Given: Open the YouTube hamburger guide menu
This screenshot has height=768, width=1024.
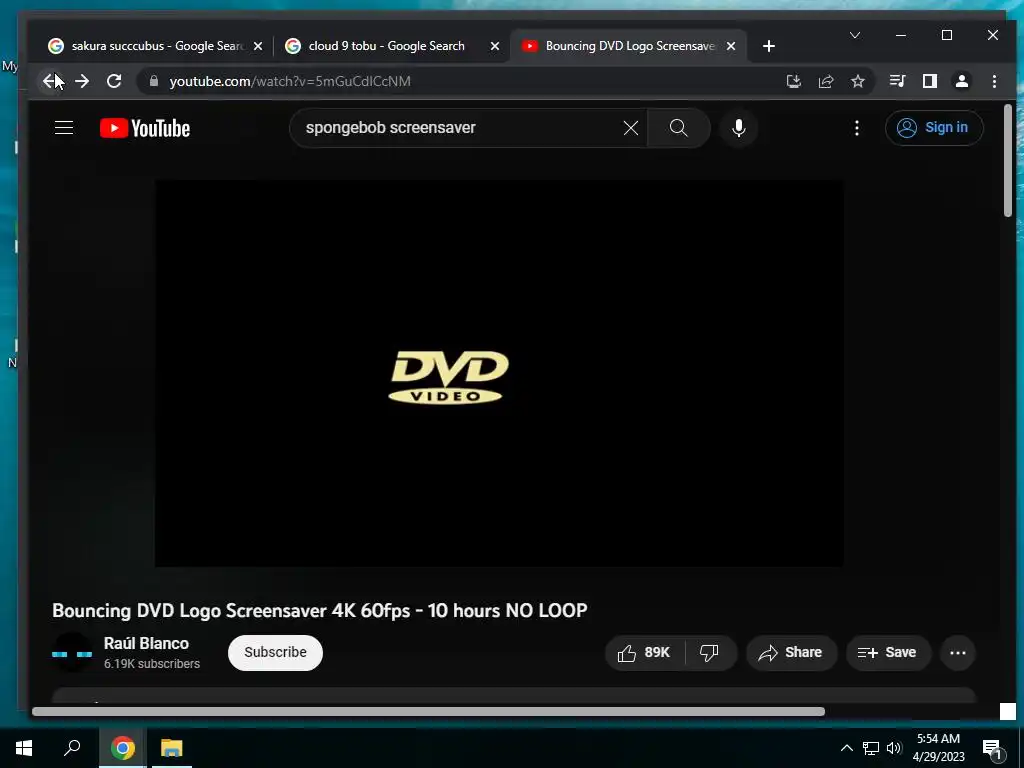Looking at the screenshot, I should coord(64,128).
